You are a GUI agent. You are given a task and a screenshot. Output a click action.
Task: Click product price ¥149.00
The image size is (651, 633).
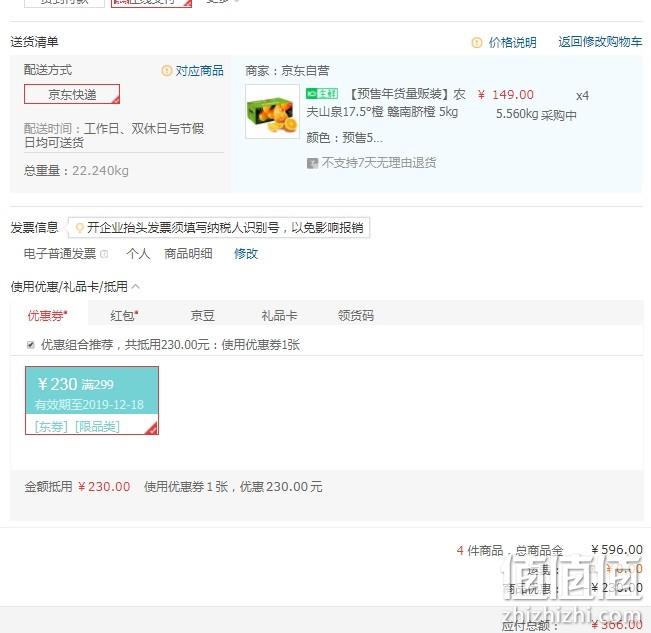click(x=505, y=95)
